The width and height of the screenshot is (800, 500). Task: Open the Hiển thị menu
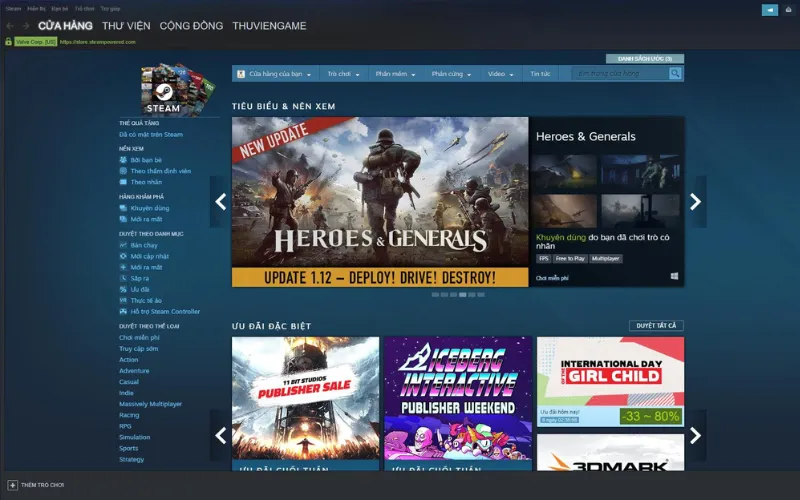36,9
